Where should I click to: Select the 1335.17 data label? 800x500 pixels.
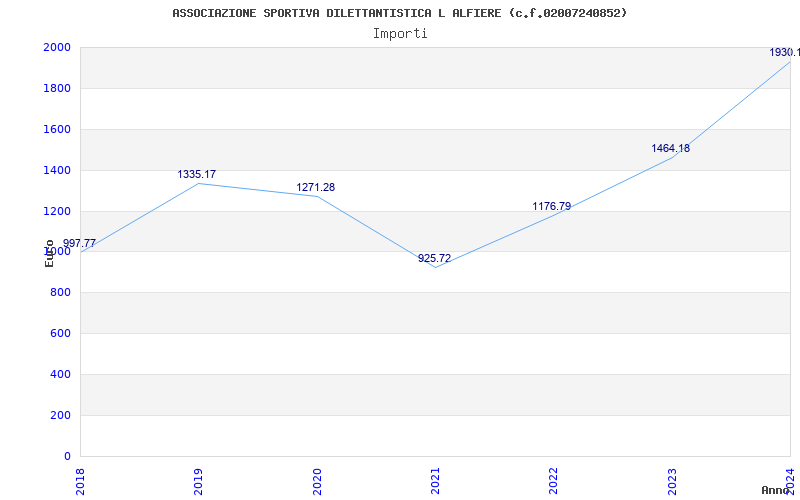click(x=196, y=174)
